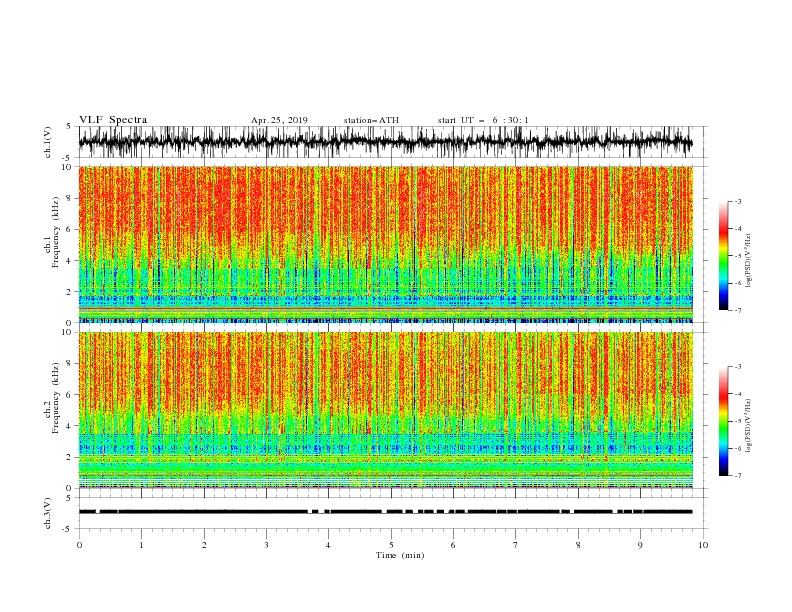Click the "8" frequency tick of ch.1 spectrogram
Screen dimensions: 792x612
click(x=69, y=198)
